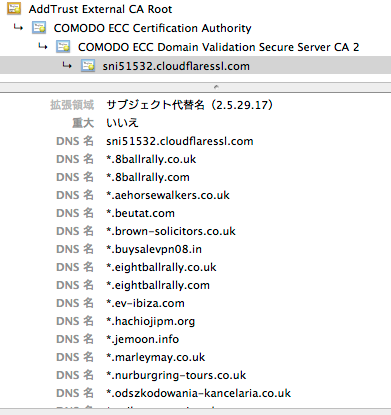Screen dimensions: 391x415
Task: Click DNS name *.eightballrally.co.uk
Action: [x=161, y=267]
